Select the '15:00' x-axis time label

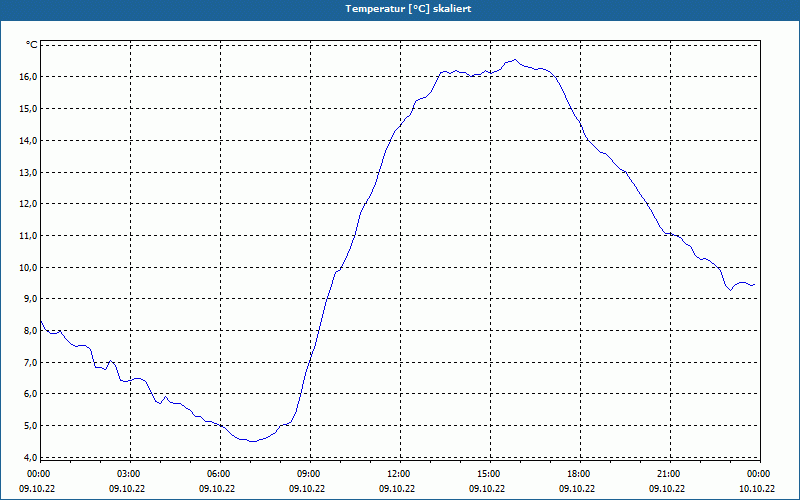[488, 474]
